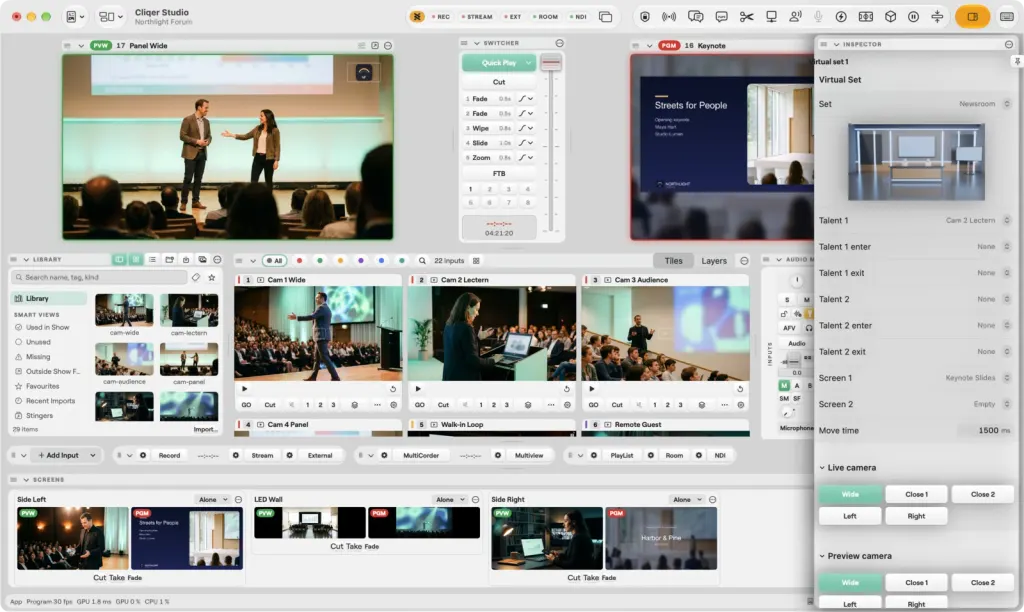Click the audio mixer gain knob
Viewport: 1024px width, 612px height.
[x=796, y=281]
